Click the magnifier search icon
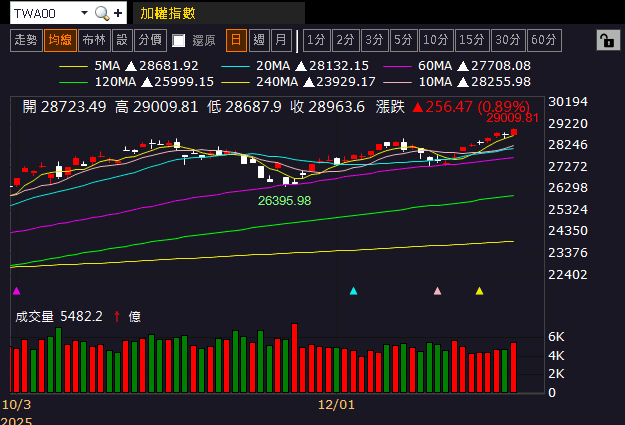 (102, 13)
